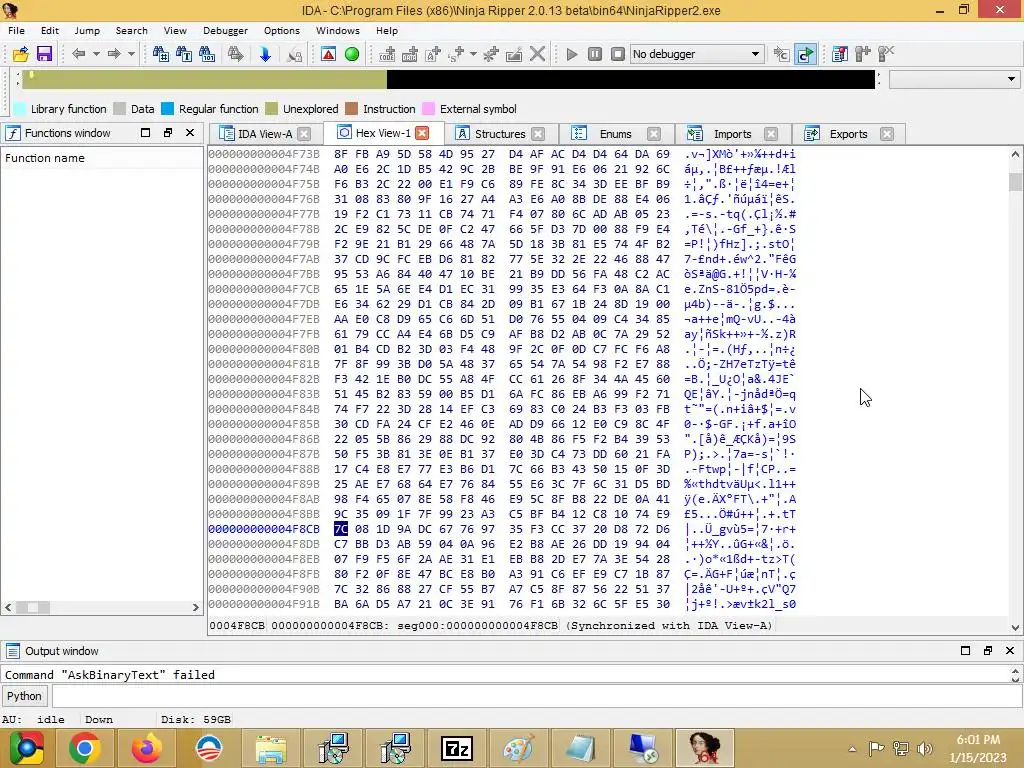Click the red warning triangle window icon

coord(328,54)
